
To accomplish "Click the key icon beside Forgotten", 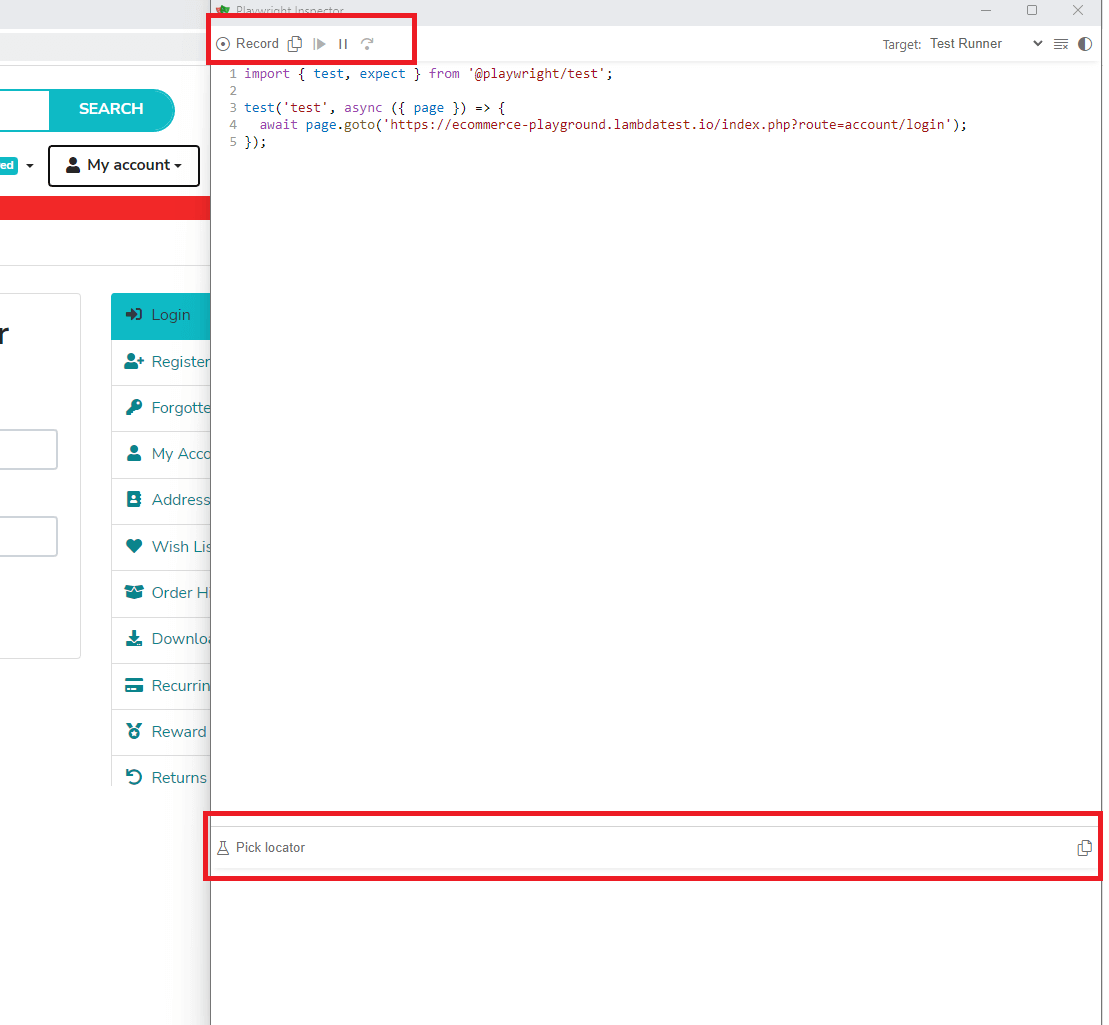I will tap(134, 407).
